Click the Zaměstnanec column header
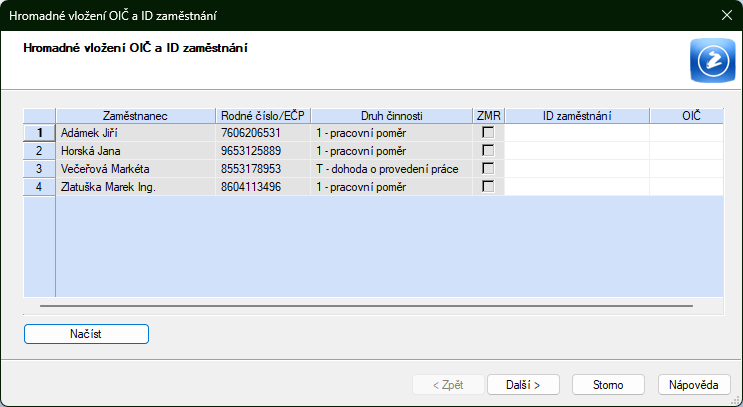Viewport: 743px width, 407px height. (135, 116)
